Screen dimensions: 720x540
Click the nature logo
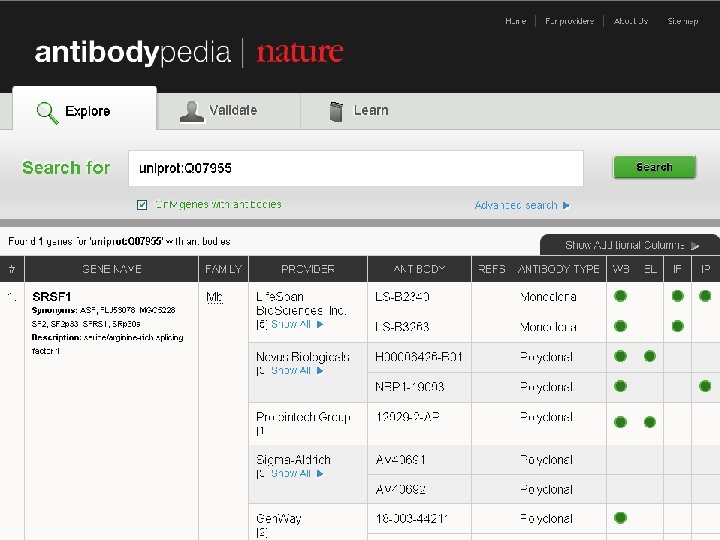pos(299,51)
